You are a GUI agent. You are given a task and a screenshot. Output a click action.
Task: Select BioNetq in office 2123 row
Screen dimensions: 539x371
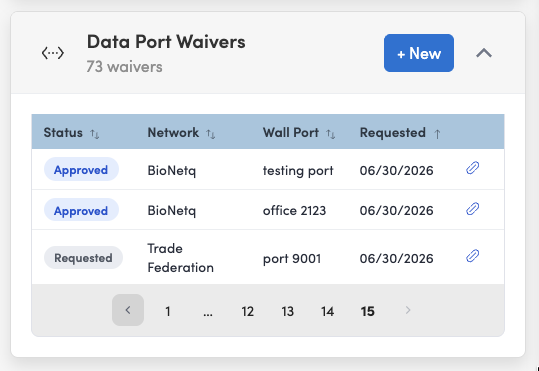[x=172, y=210]
